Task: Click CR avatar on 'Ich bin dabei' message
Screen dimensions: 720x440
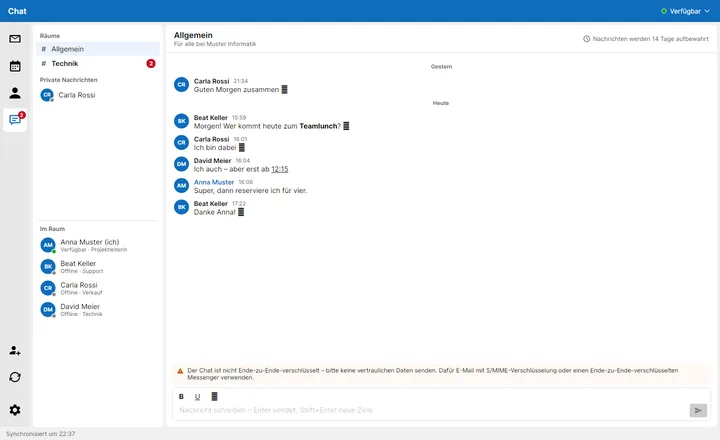Action: point(181,142)
